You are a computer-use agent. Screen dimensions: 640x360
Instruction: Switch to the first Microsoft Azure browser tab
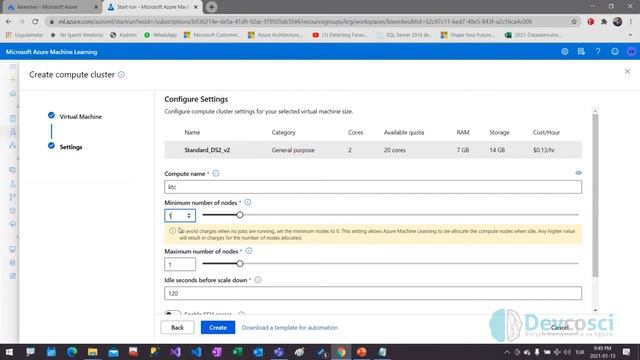48,7
